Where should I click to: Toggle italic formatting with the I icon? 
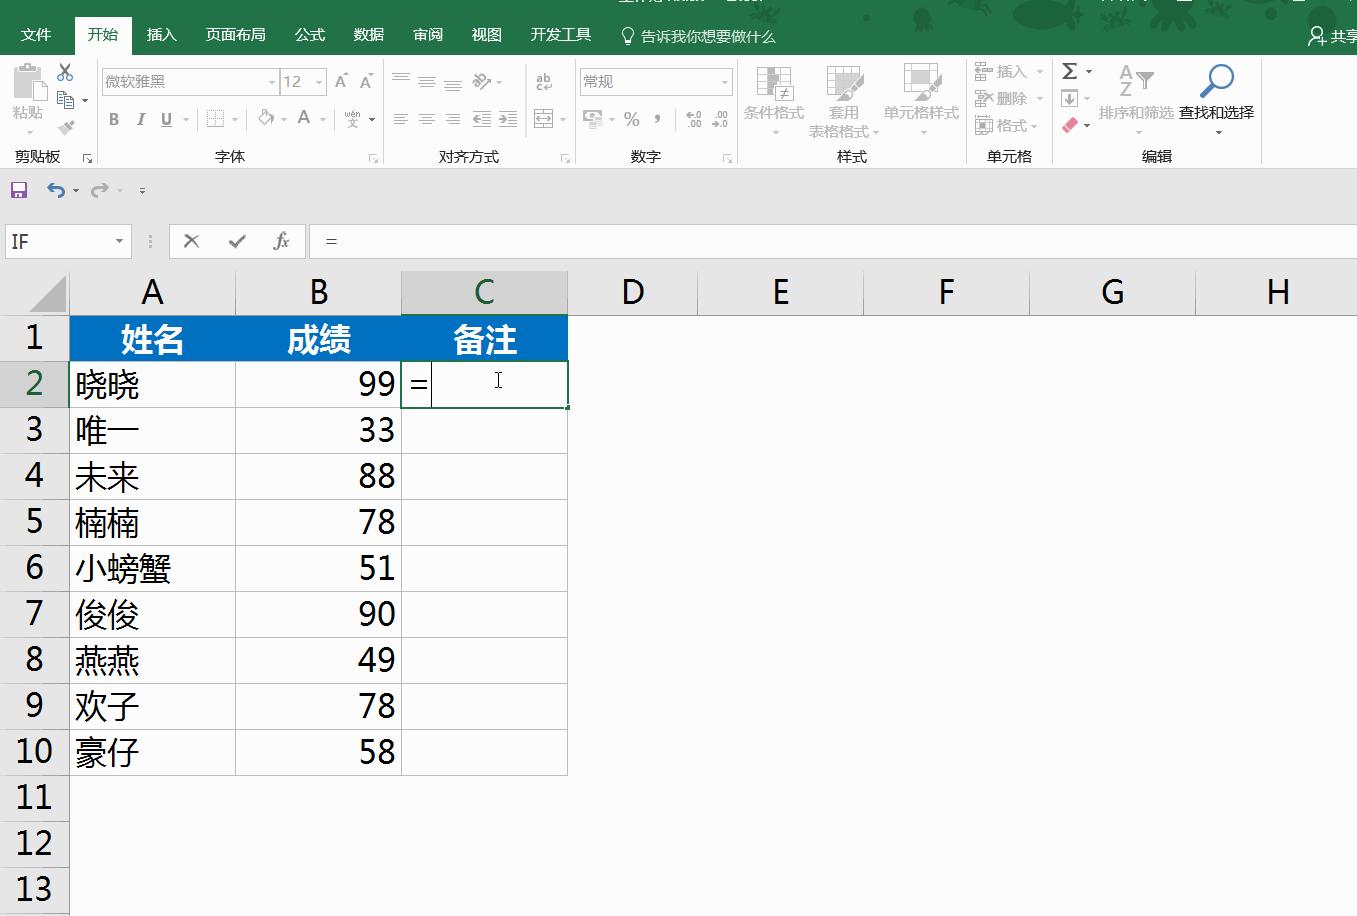pos(140,119)
